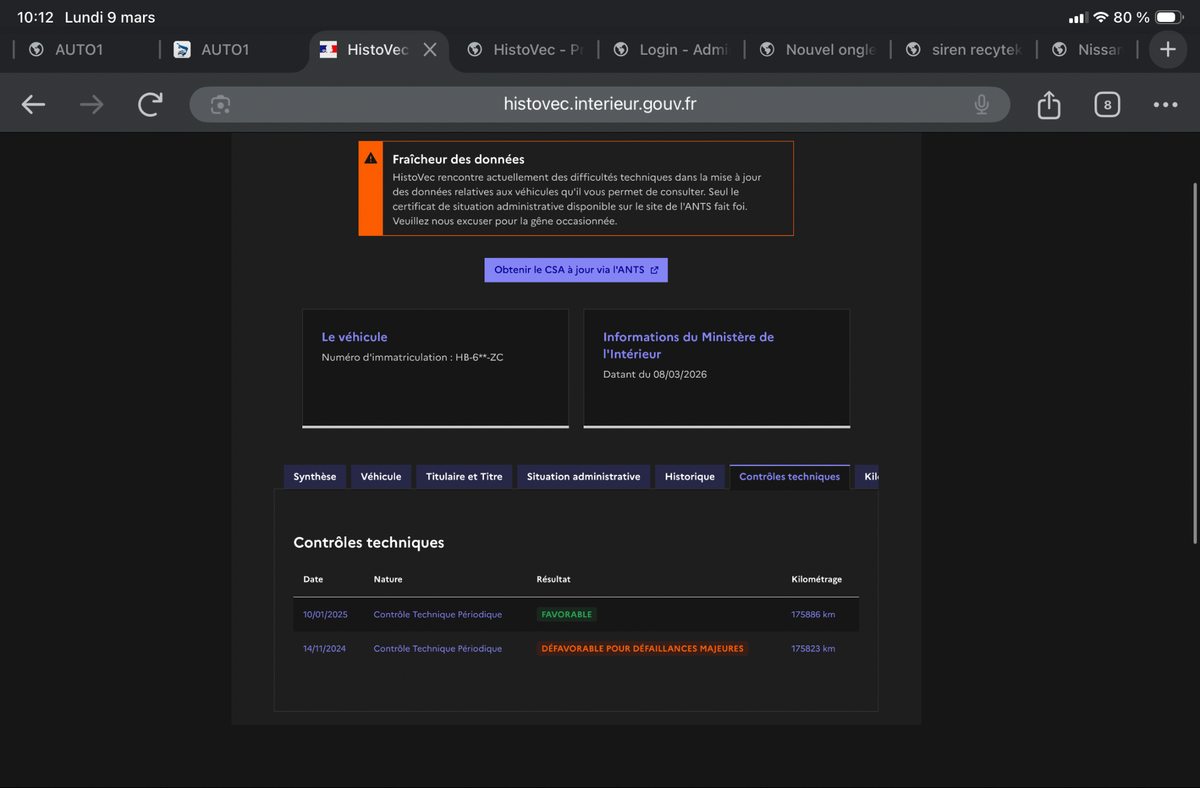Switch to the Nissan tab

tap(1090, 49)
